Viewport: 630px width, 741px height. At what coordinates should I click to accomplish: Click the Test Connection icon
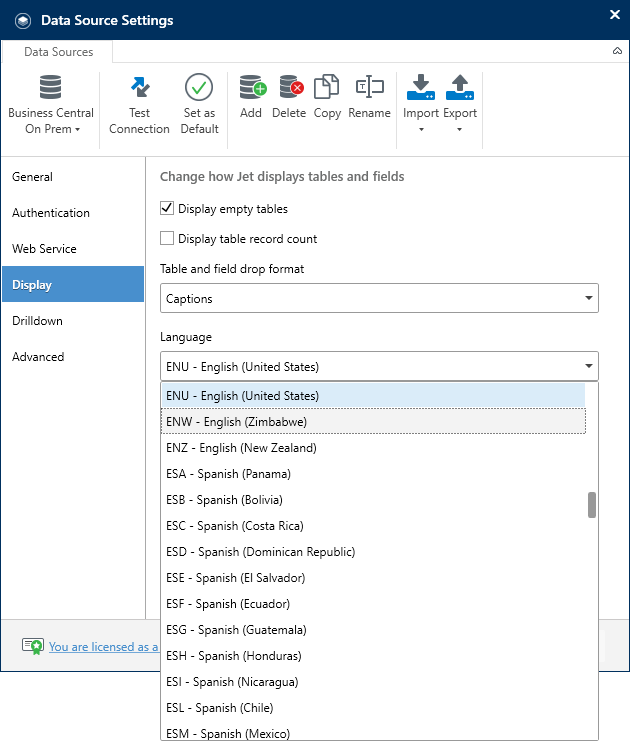140,87
